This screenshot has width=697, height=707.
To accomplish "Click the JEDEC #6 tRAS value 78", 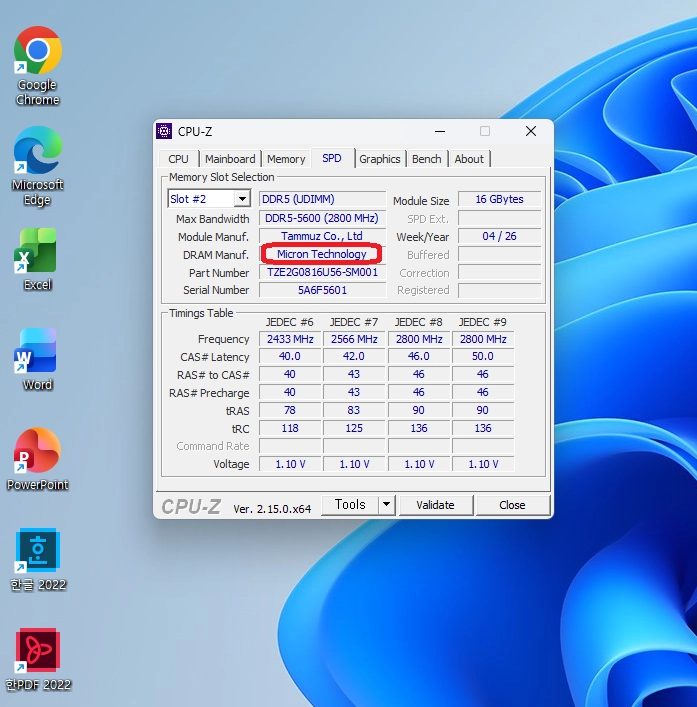I will pyautogui.click(x=290, y=410).
